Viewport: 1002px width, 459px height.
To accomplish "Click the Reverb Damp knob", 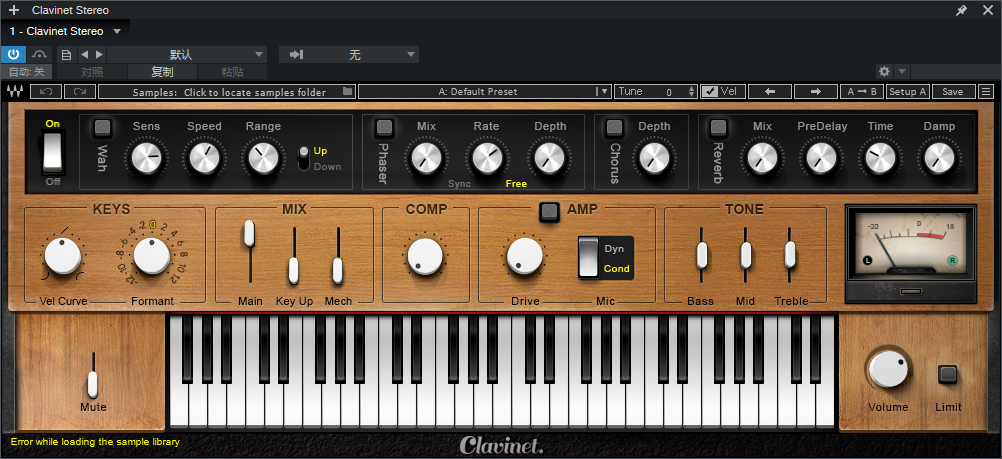I will [939, 157].
